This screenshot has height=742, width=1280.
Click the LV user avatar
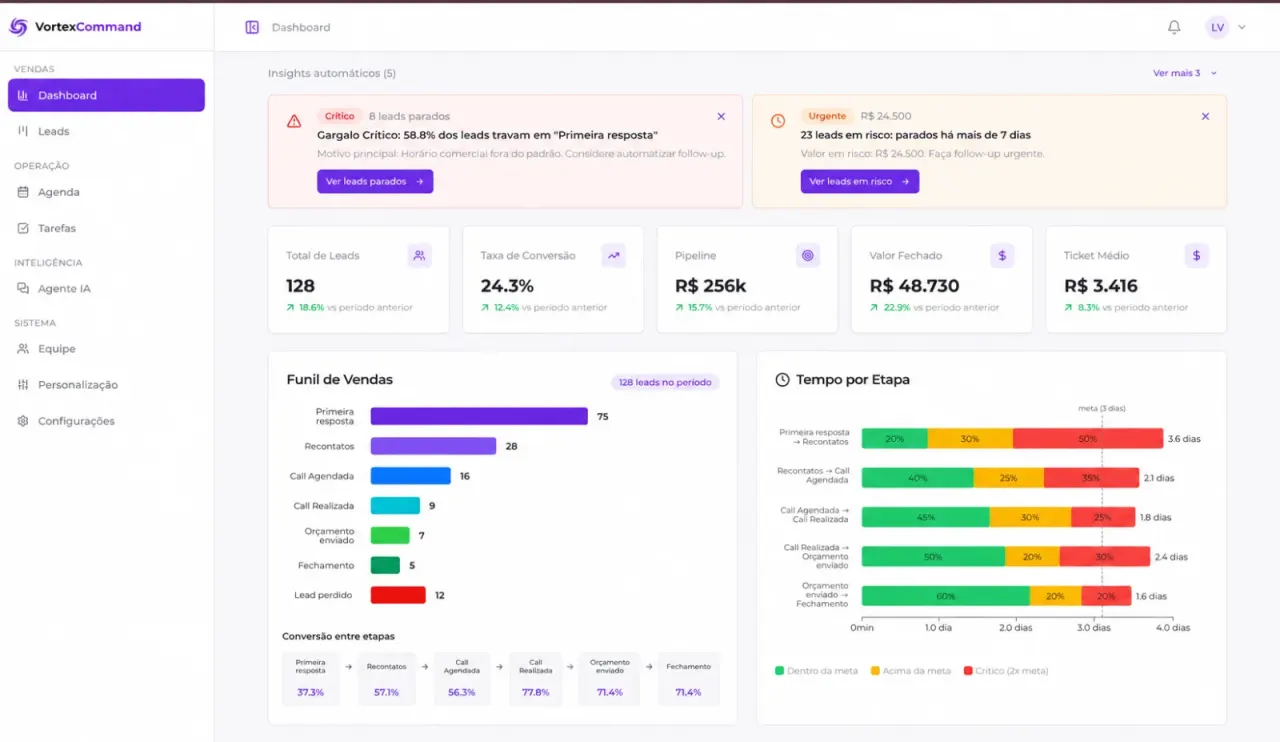[1217, 27]
